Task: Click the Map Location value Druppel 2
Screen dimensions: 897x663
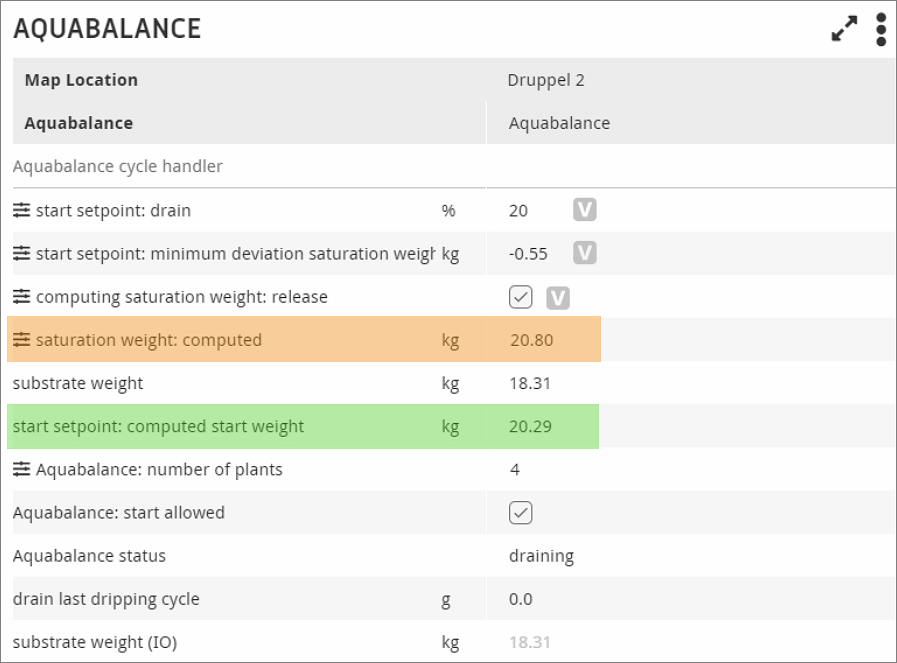Action: pyautogui.click(x=546, y=80)
